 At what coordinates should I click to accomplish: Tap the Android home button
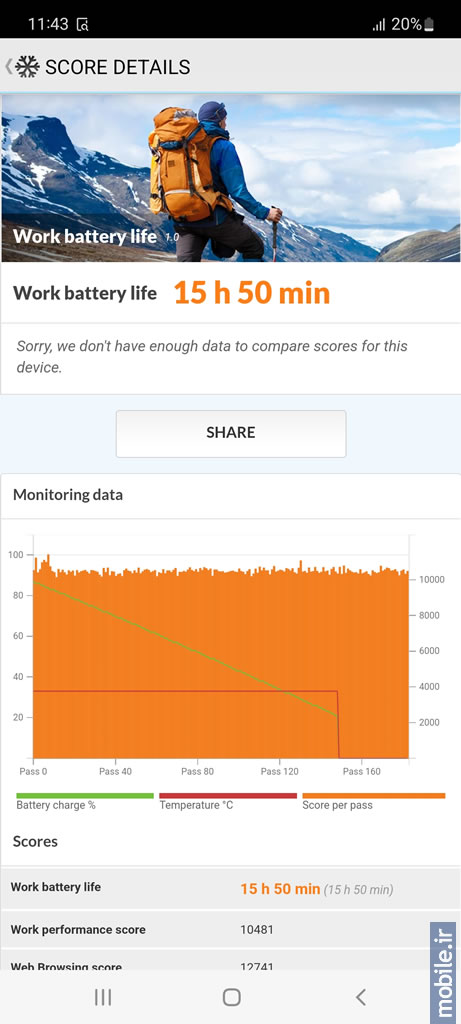pos(231,997)
